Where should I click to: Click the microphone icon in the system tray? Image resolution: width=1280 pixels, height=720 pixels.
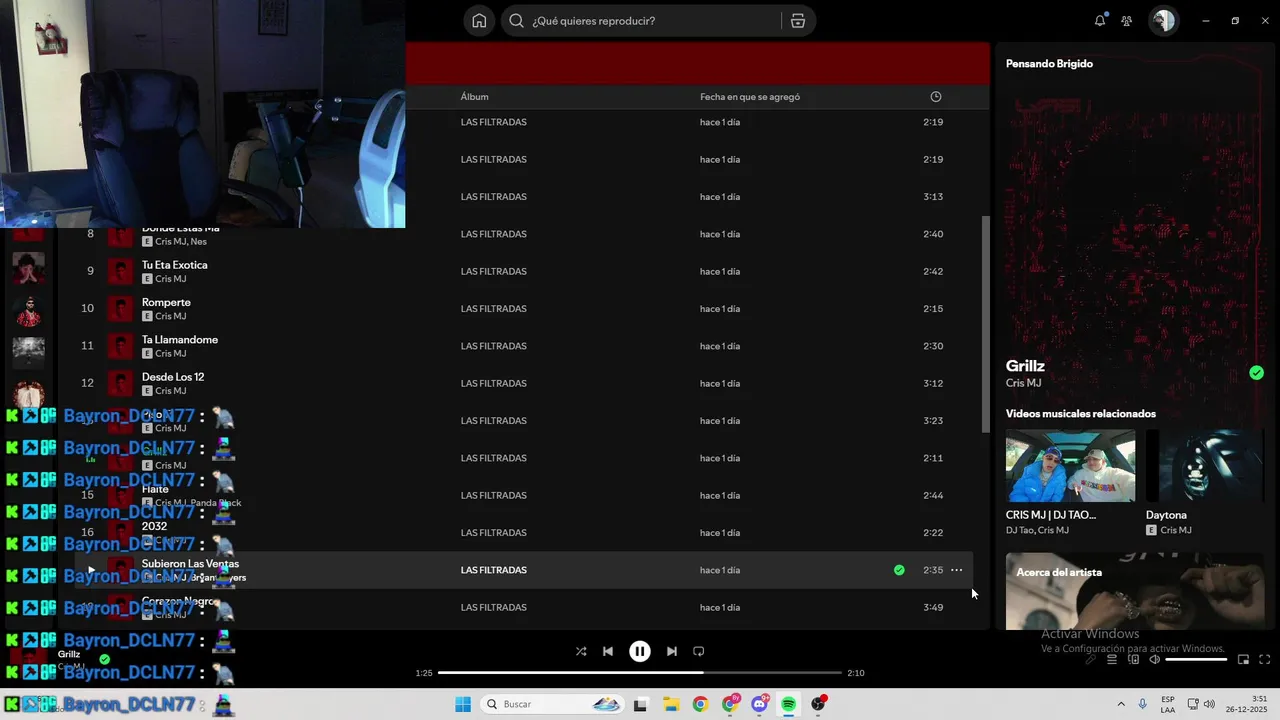tap(1142, 704)
